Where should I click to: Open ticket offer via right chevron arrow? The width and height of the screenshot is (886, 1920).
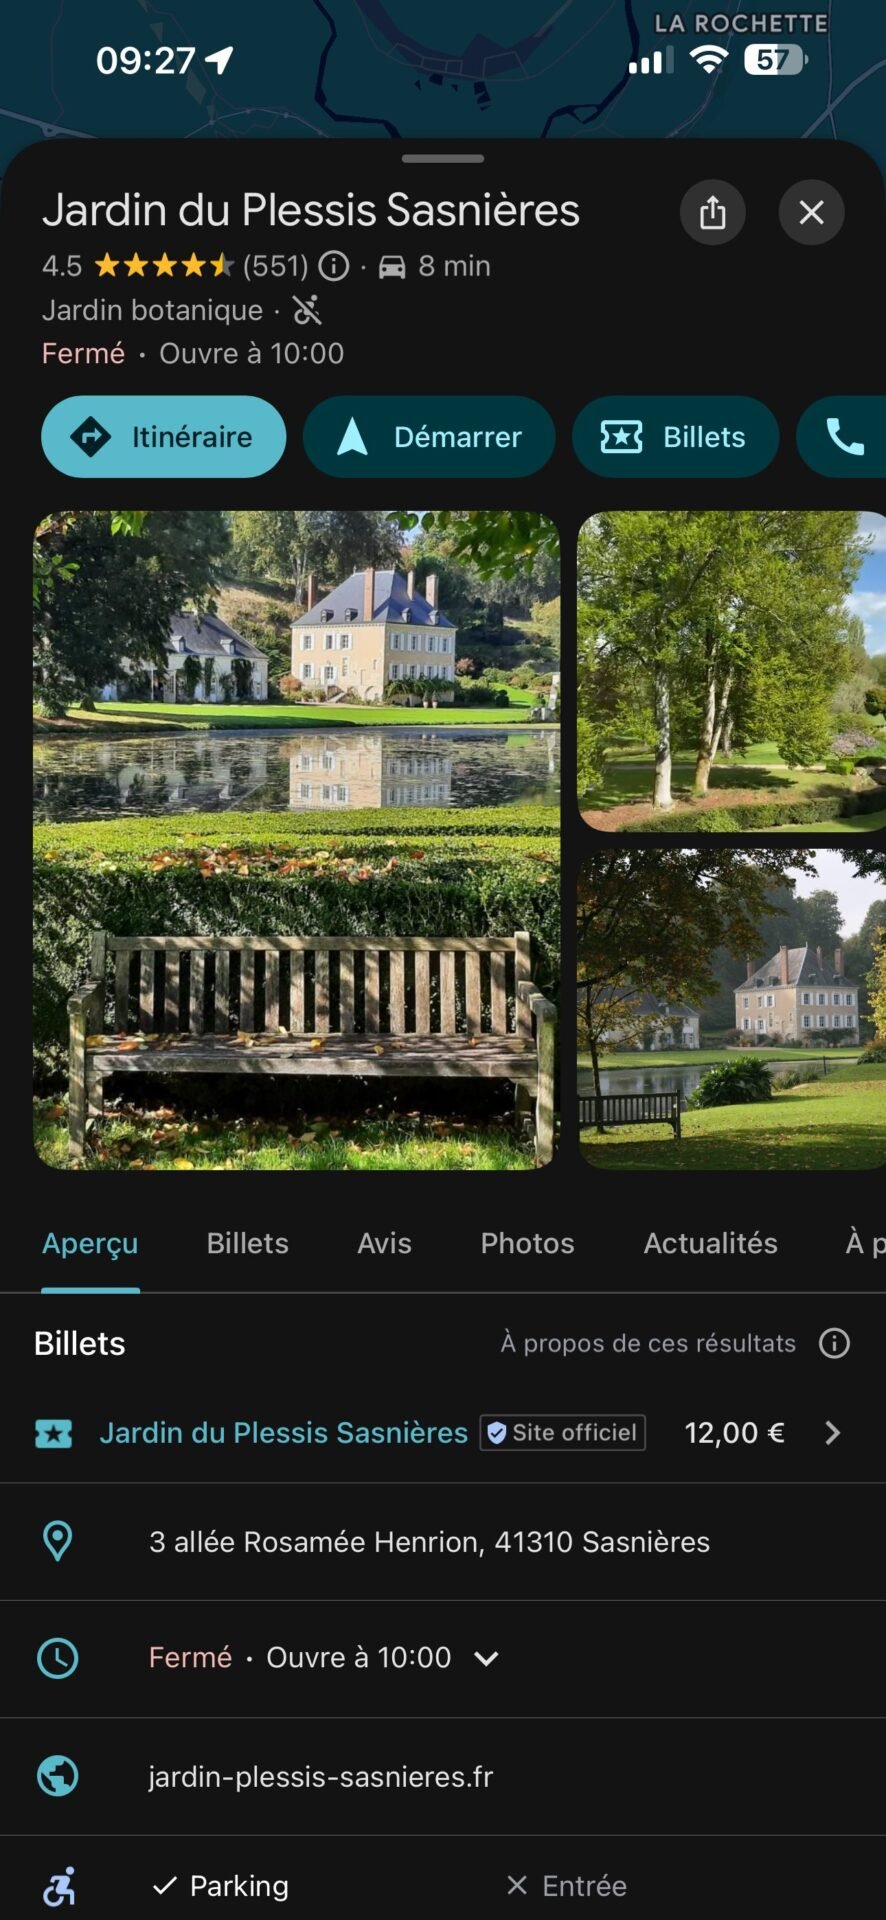[832, 1433]
